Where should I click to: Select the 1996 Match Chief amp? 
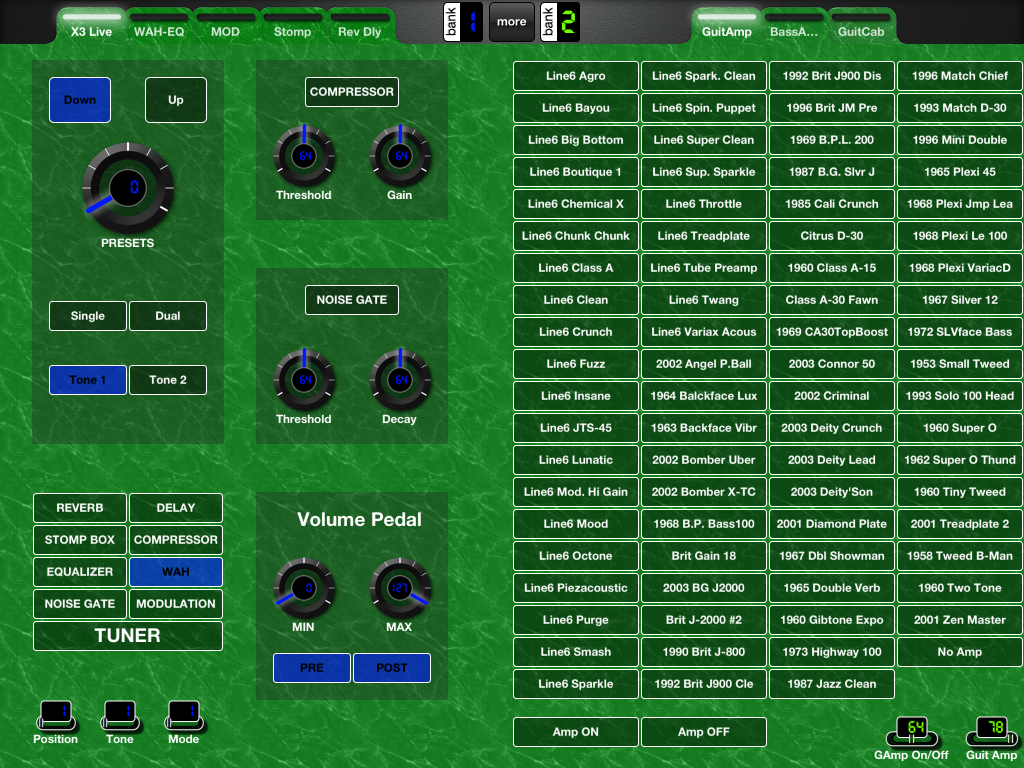[x=959, y=76]
